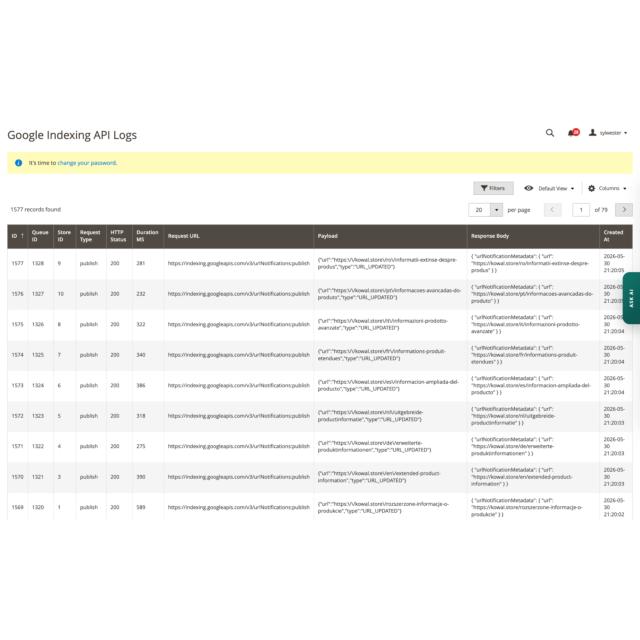Select ID cell 1569
The image size is (640, 640).
tap(18, 507)
